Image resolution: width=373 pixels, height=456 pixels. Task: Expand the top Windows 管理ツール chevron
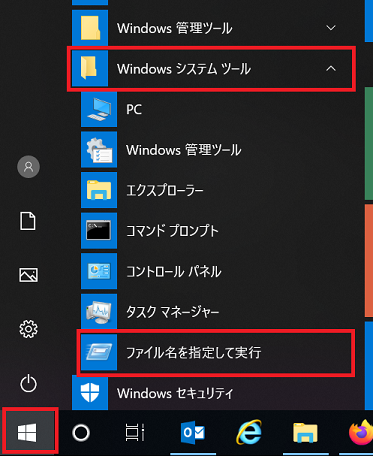pos(331,28)
